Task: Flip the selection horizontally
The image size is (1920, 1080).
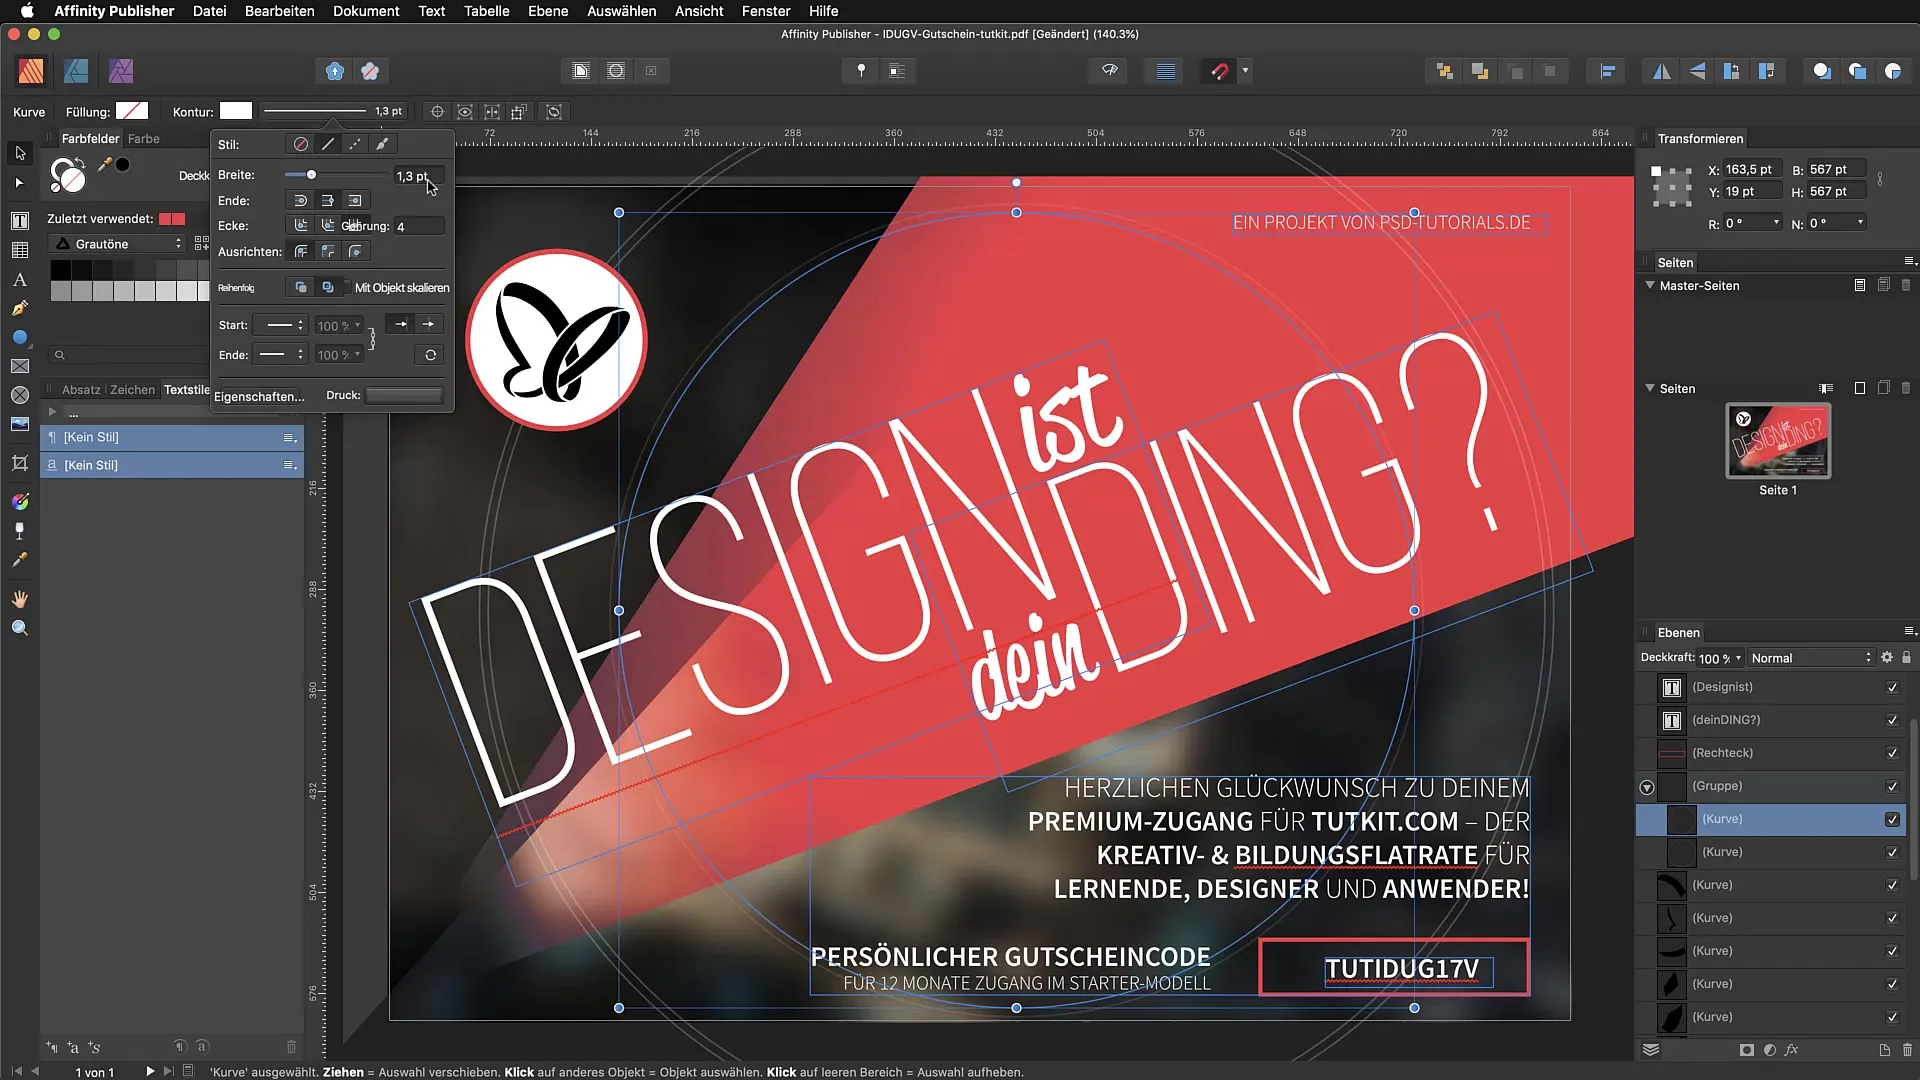Action: point(1661,71)
